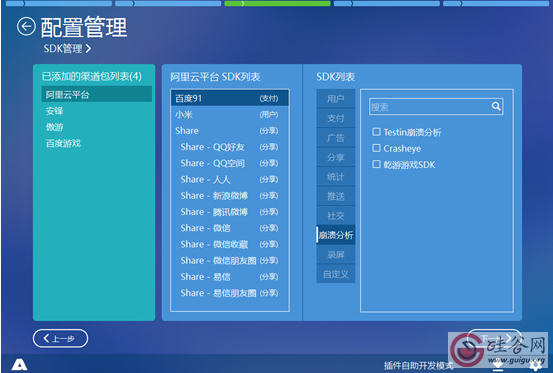Enable the Testin崩溃分析 checkbox
The width and height of the screenshot is (553, 373).
[x=376, y=132]
